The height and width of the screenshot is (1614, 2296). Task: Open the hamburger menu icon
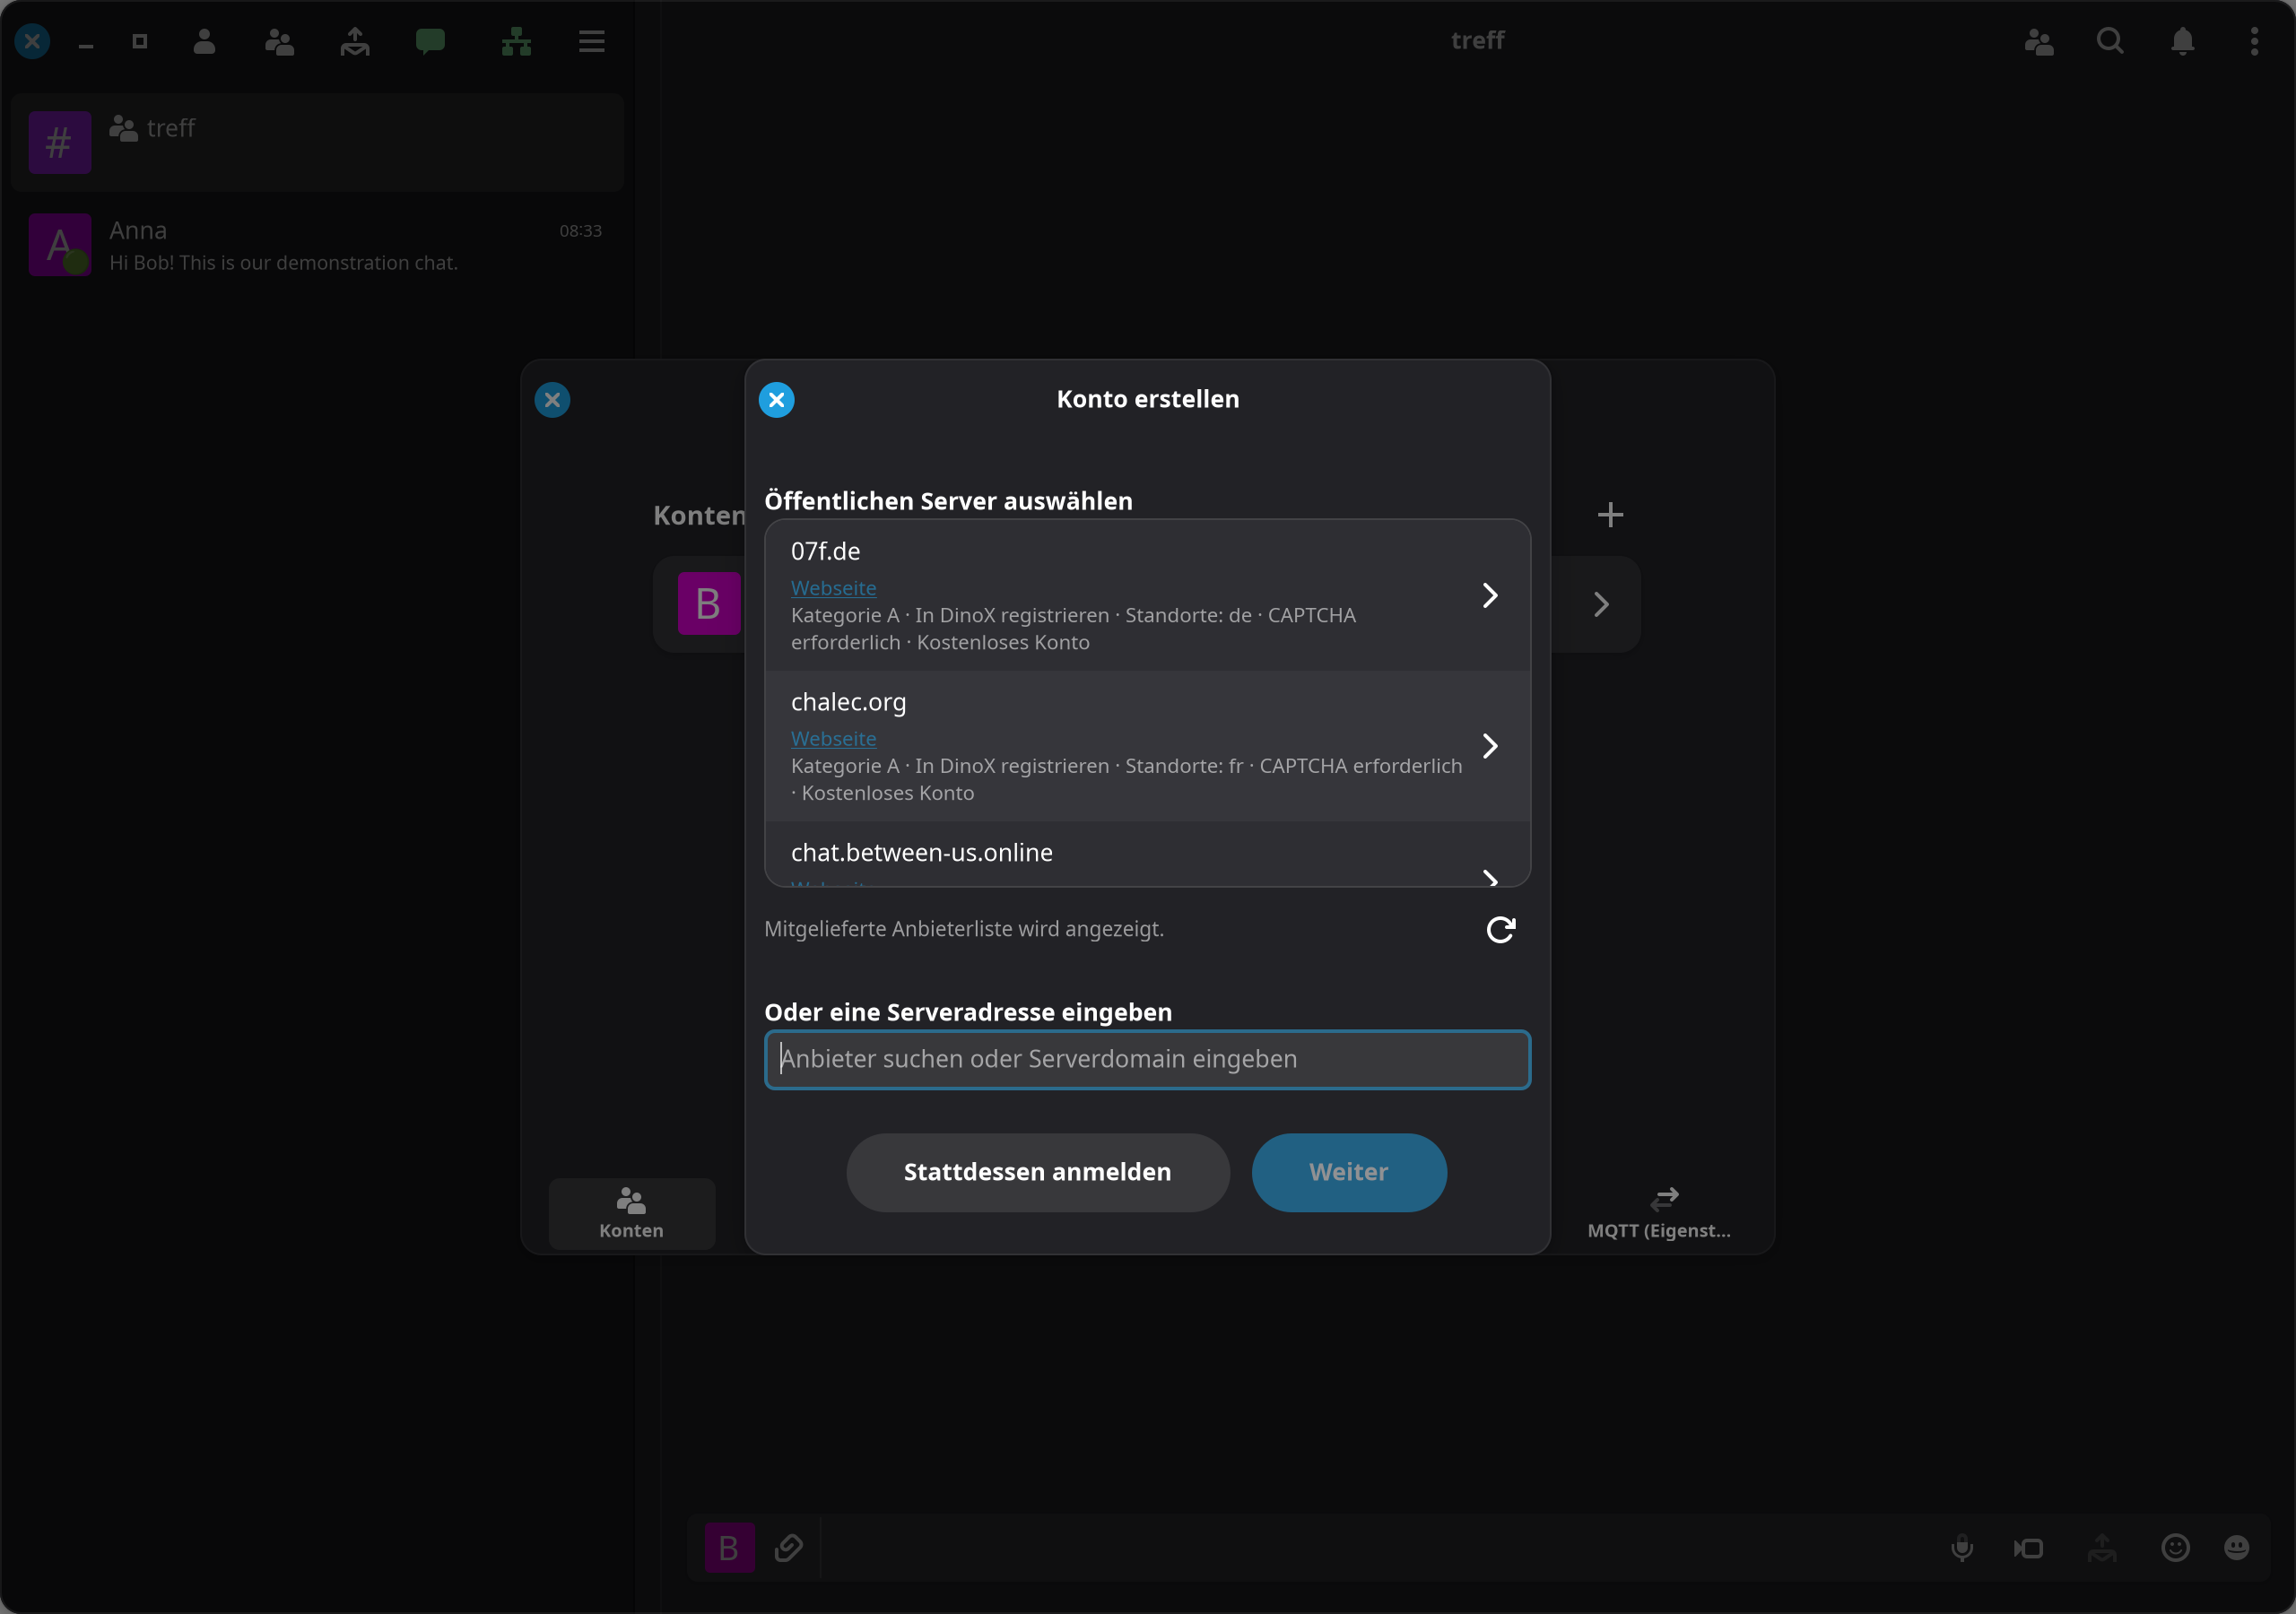click(592, 41)
